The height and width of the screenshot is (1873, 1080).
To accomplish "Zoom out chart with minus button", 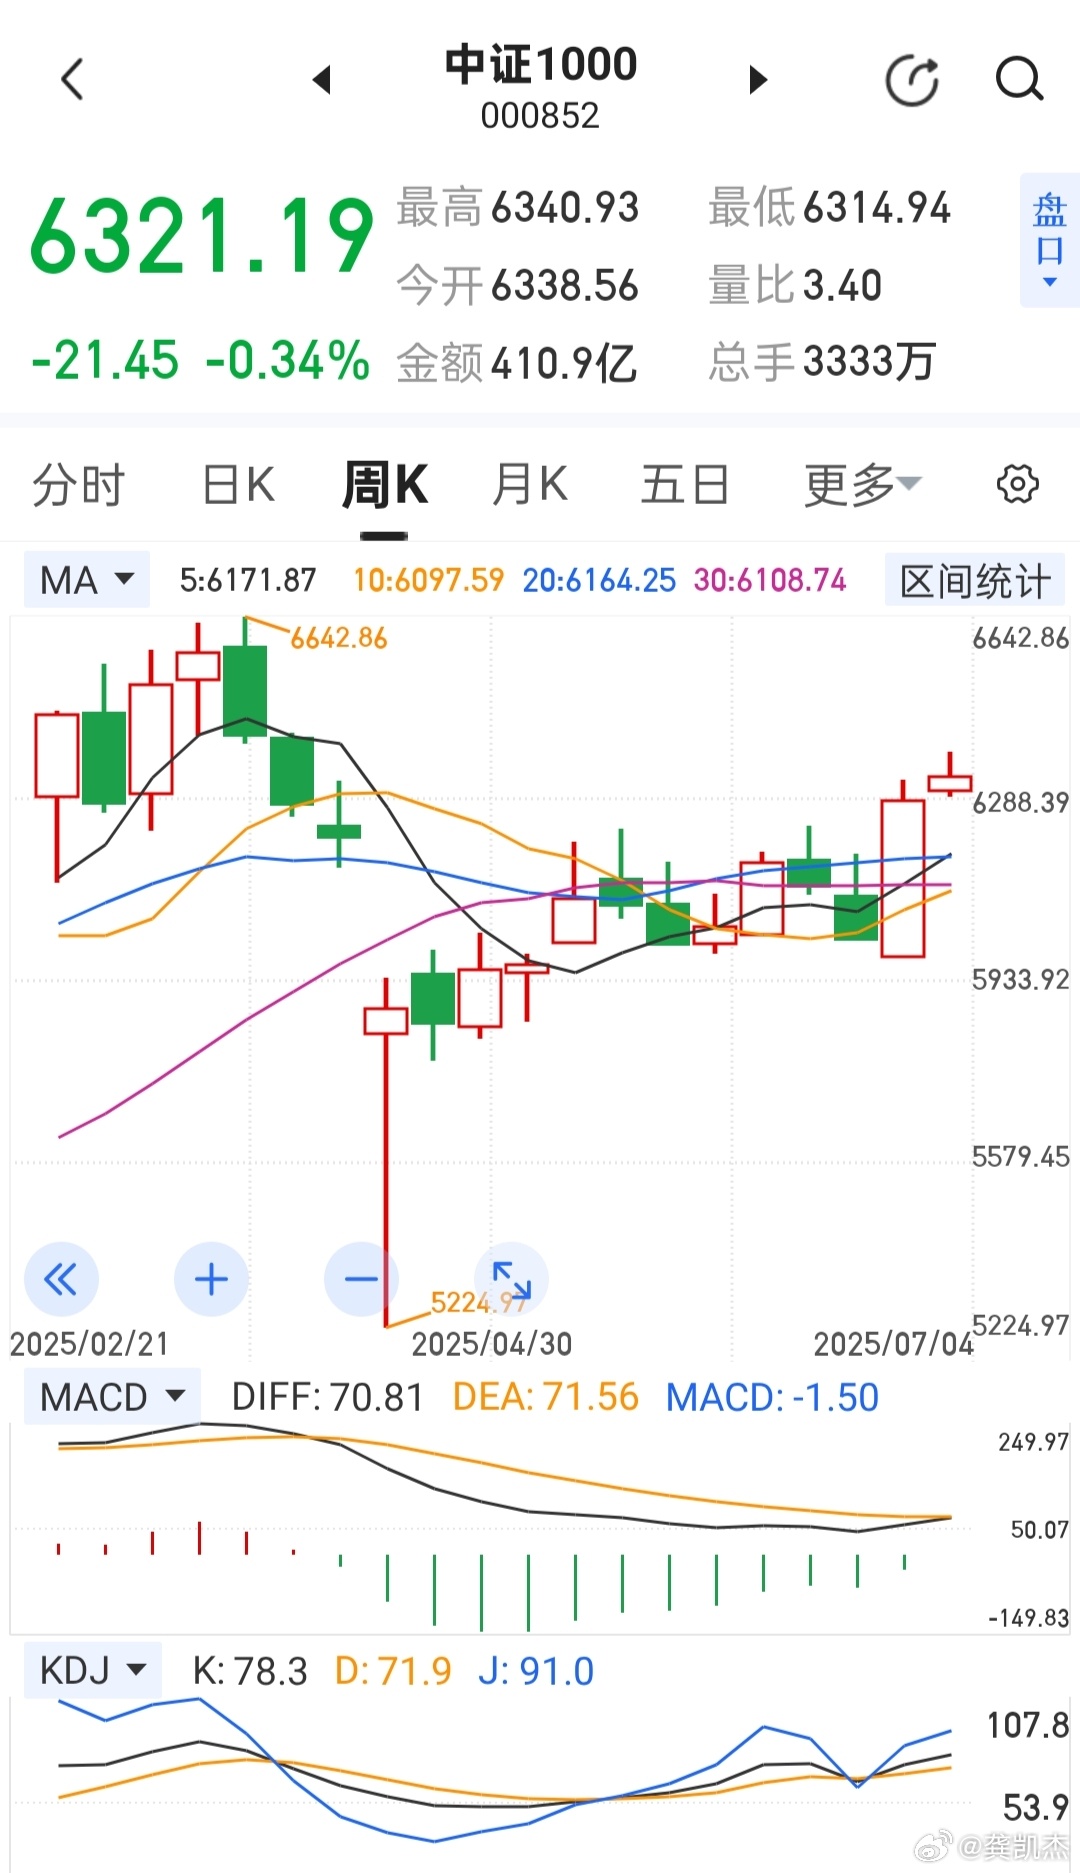I will [361, 1279].
